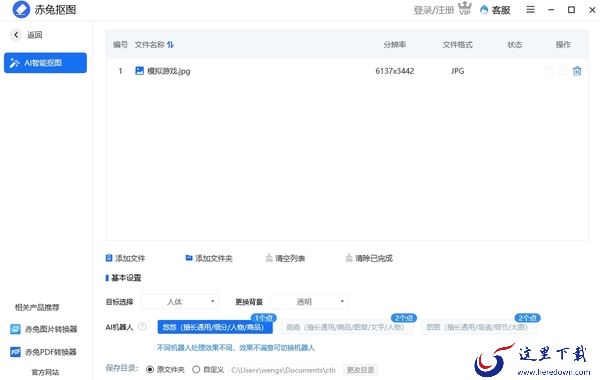Screen dimensions: 600x380
Task: Select the 悠悠 AI robot option
Action: click(215, 327)
